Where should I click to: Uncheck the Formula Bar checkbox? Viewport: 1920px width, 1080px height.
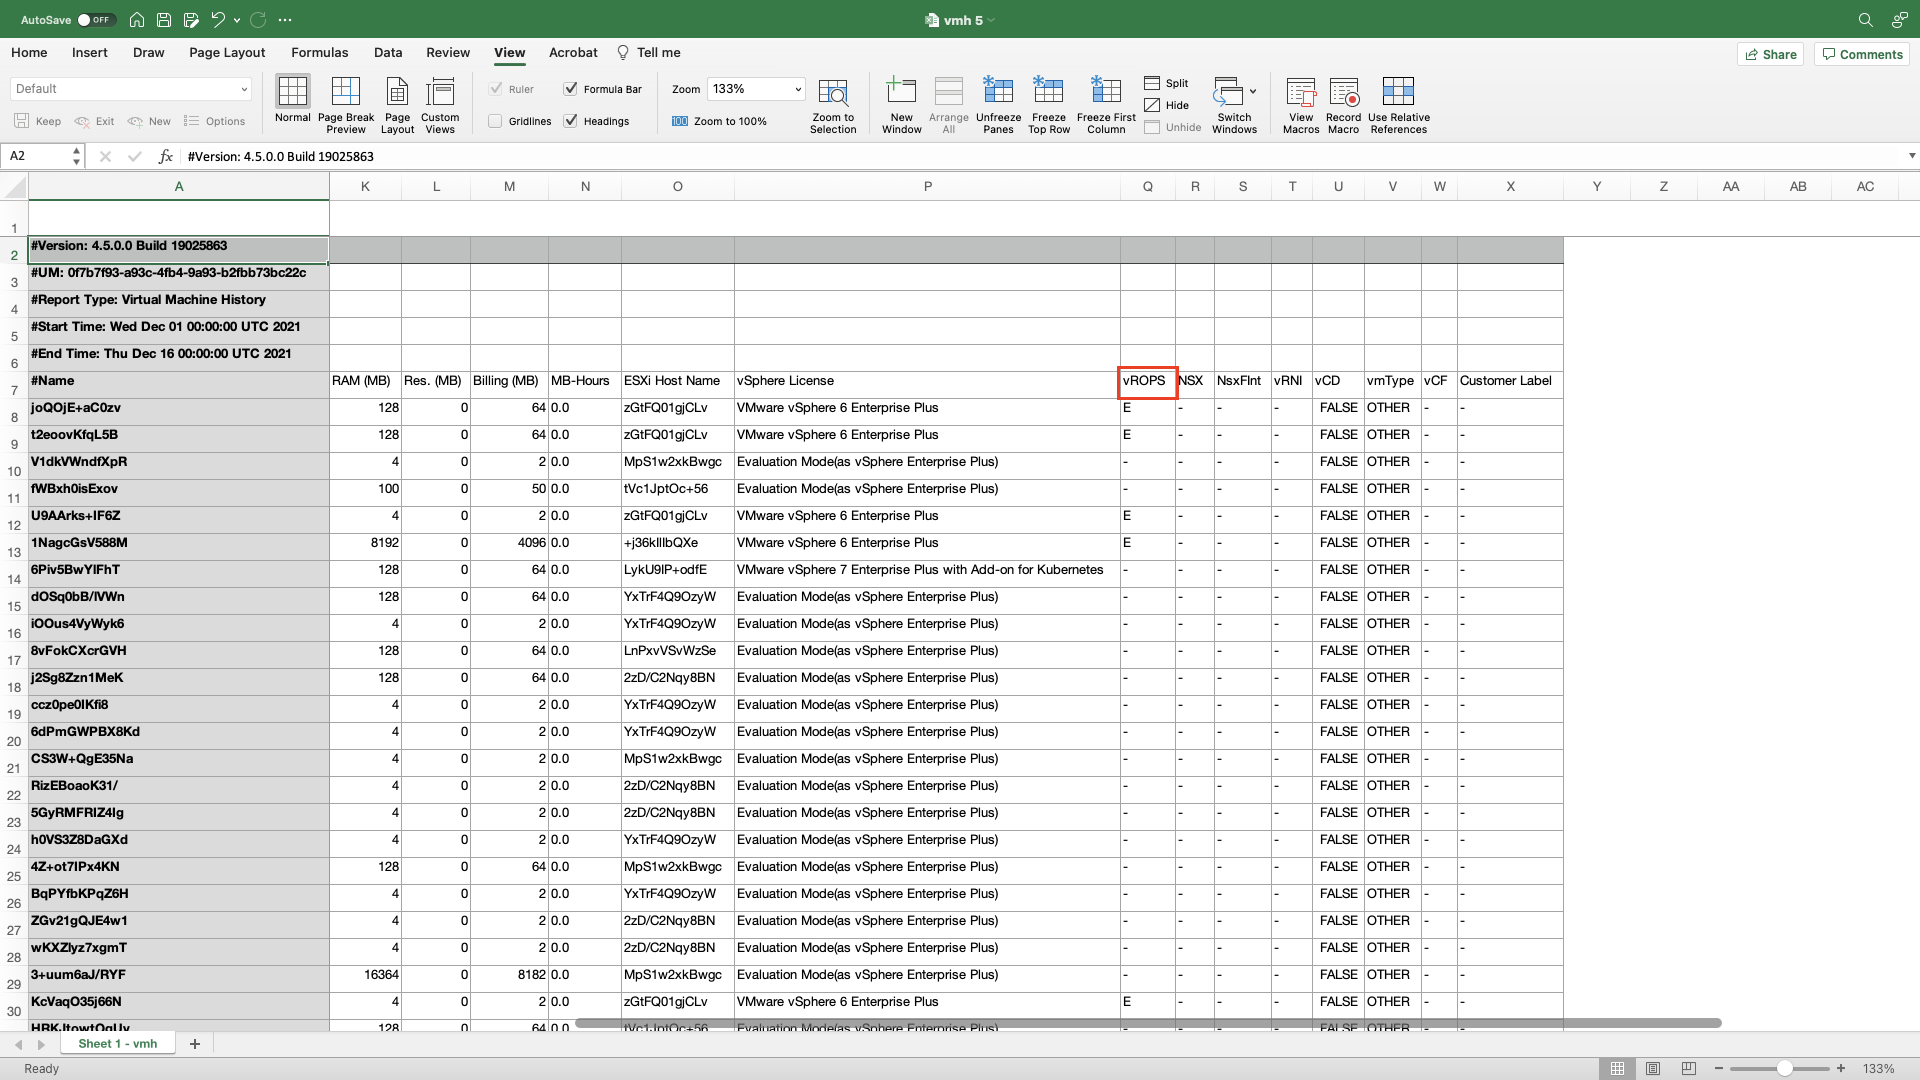[x=571, y=89]
